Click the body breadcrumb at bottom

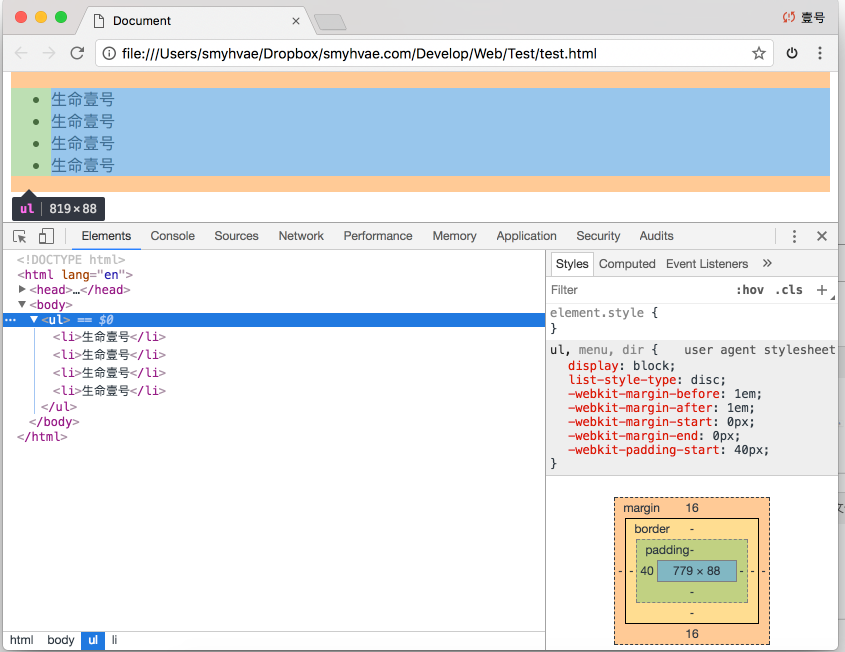point(61,640)
